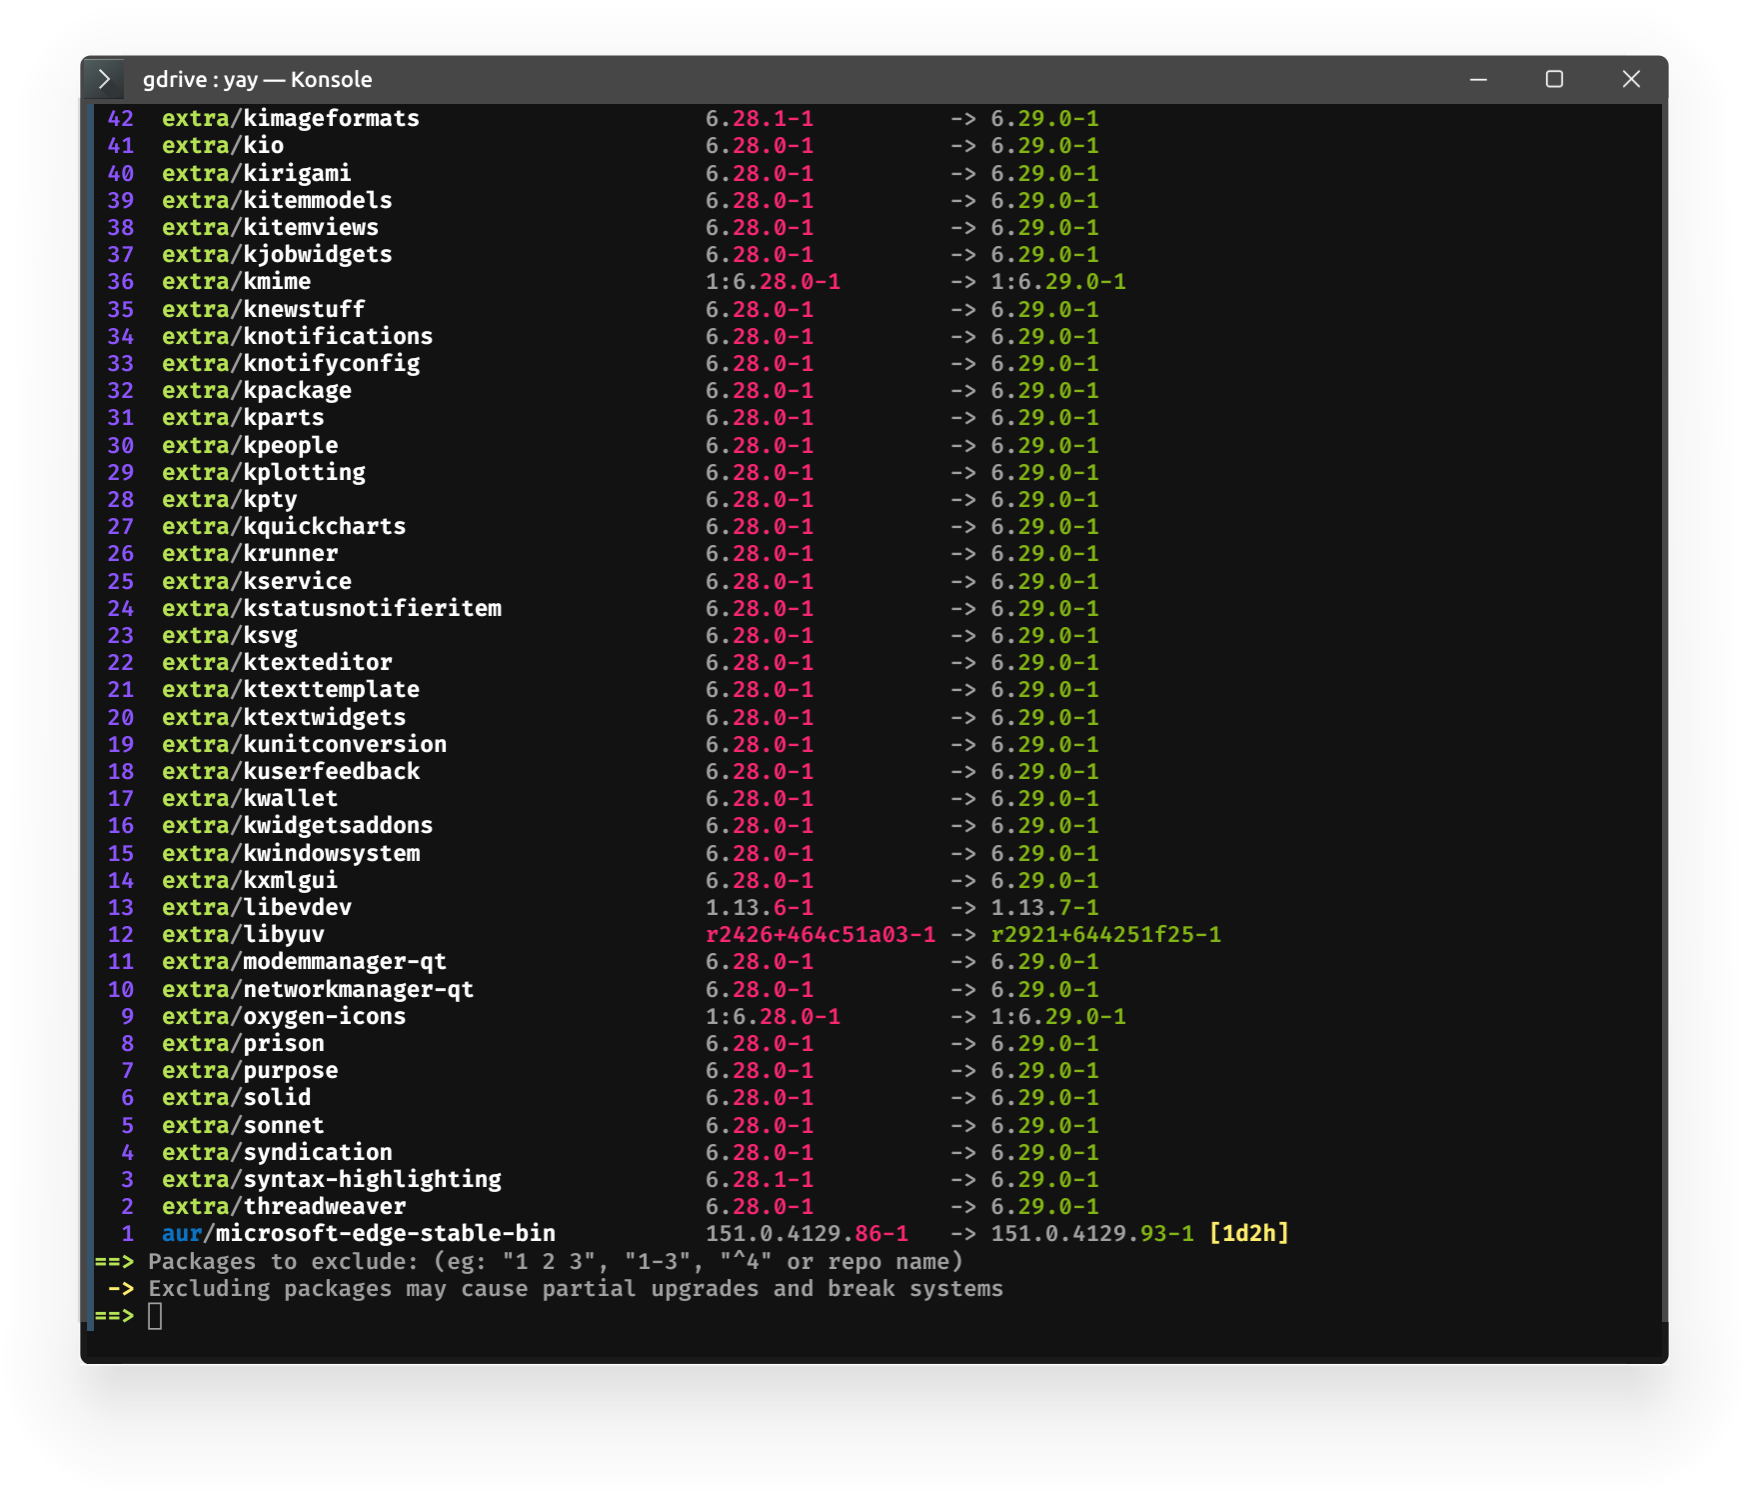Click the old version '151.0.4129.86-1'

807,1234
